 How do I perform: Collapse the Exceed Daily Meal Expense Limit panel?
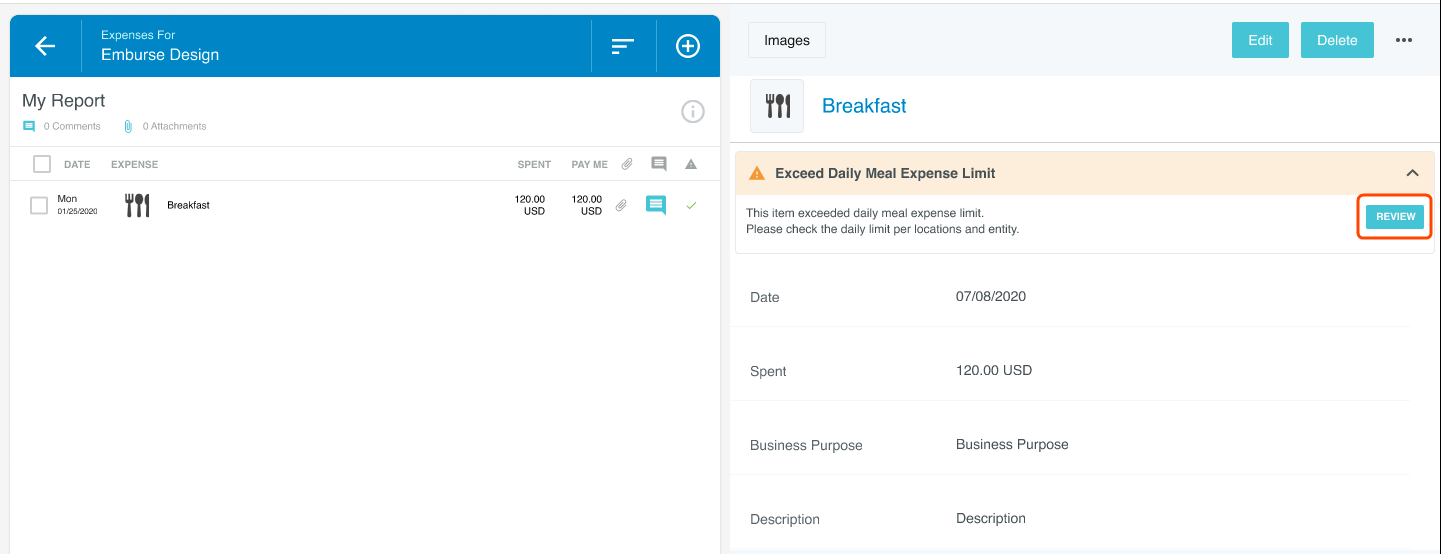pyautogui.click(x=1412, y=173)
